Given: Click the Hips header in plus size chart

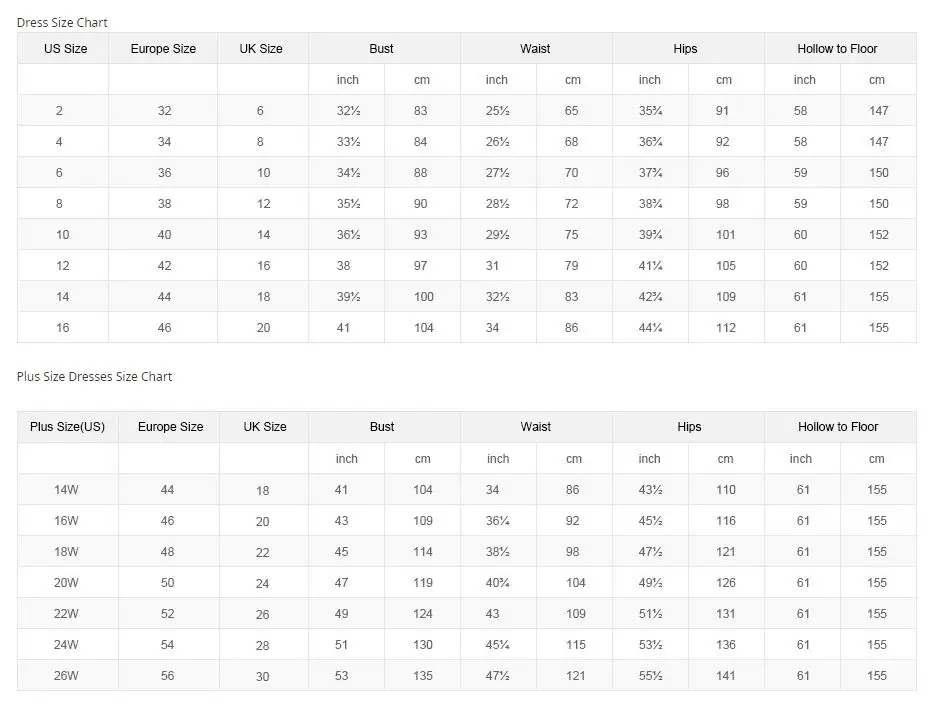Looking at the screenshot, I should pyautogui.click(x=689, y=427).
